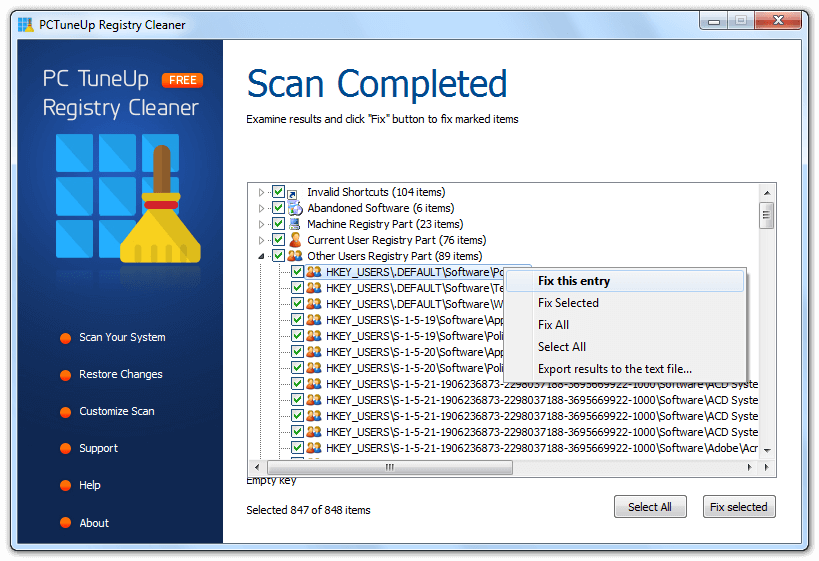Click the Current User Registry Part icon
The width and height of the screenshot is (819, 561).
pos(295,240)
